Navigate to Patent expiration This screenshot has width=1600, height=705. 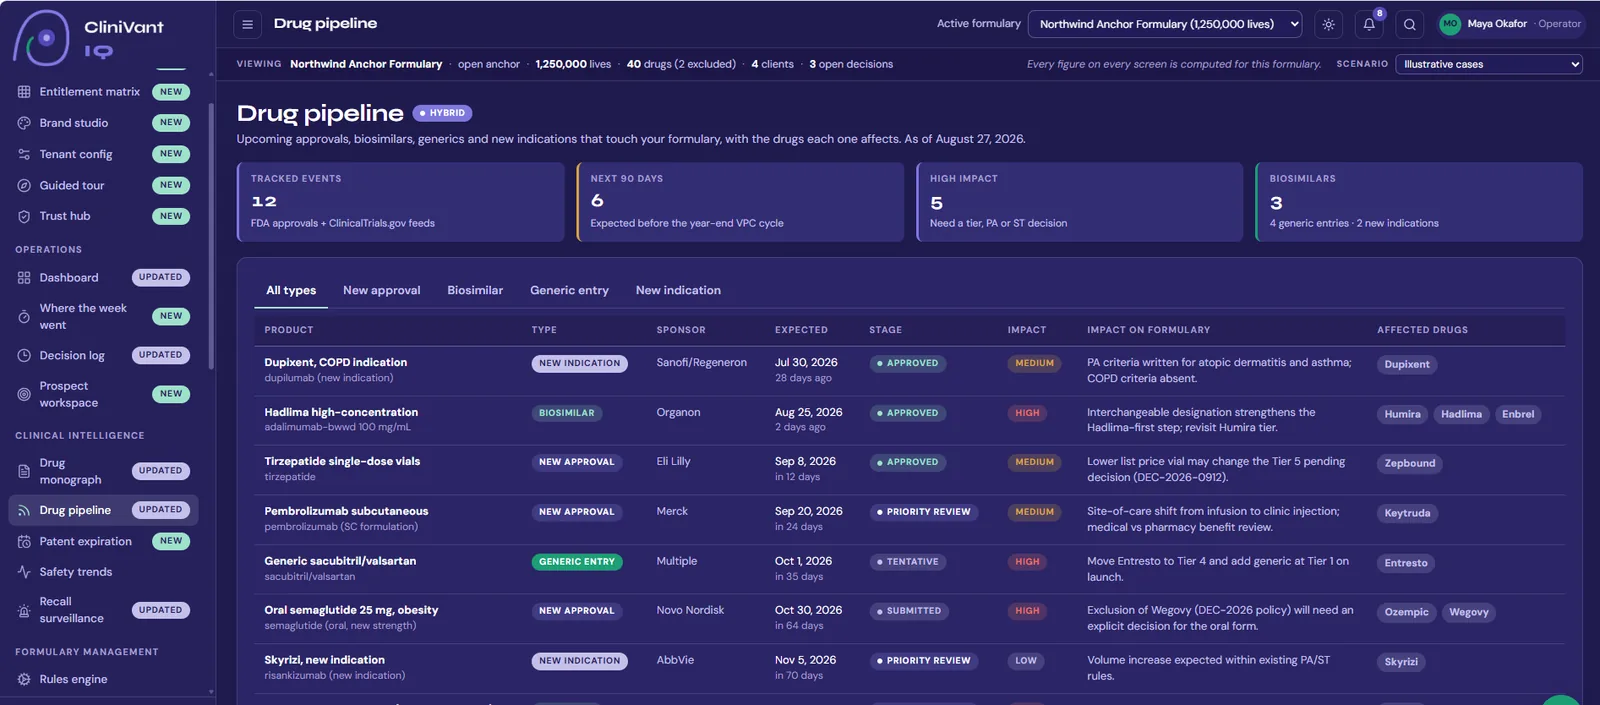tap(104, 541)
